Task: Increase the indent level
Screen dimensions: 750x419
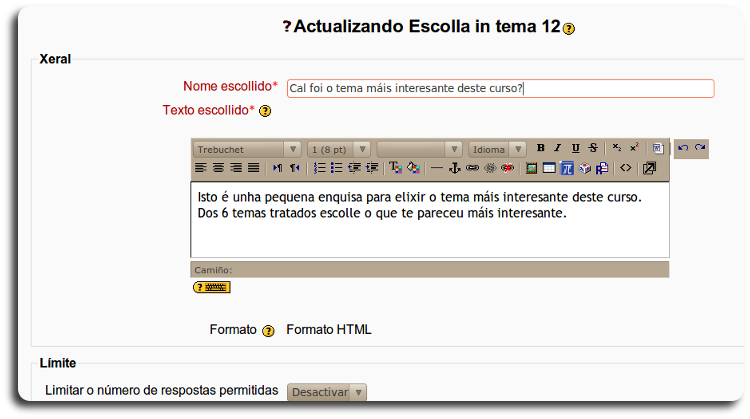Action: click(x=372, y=168)
